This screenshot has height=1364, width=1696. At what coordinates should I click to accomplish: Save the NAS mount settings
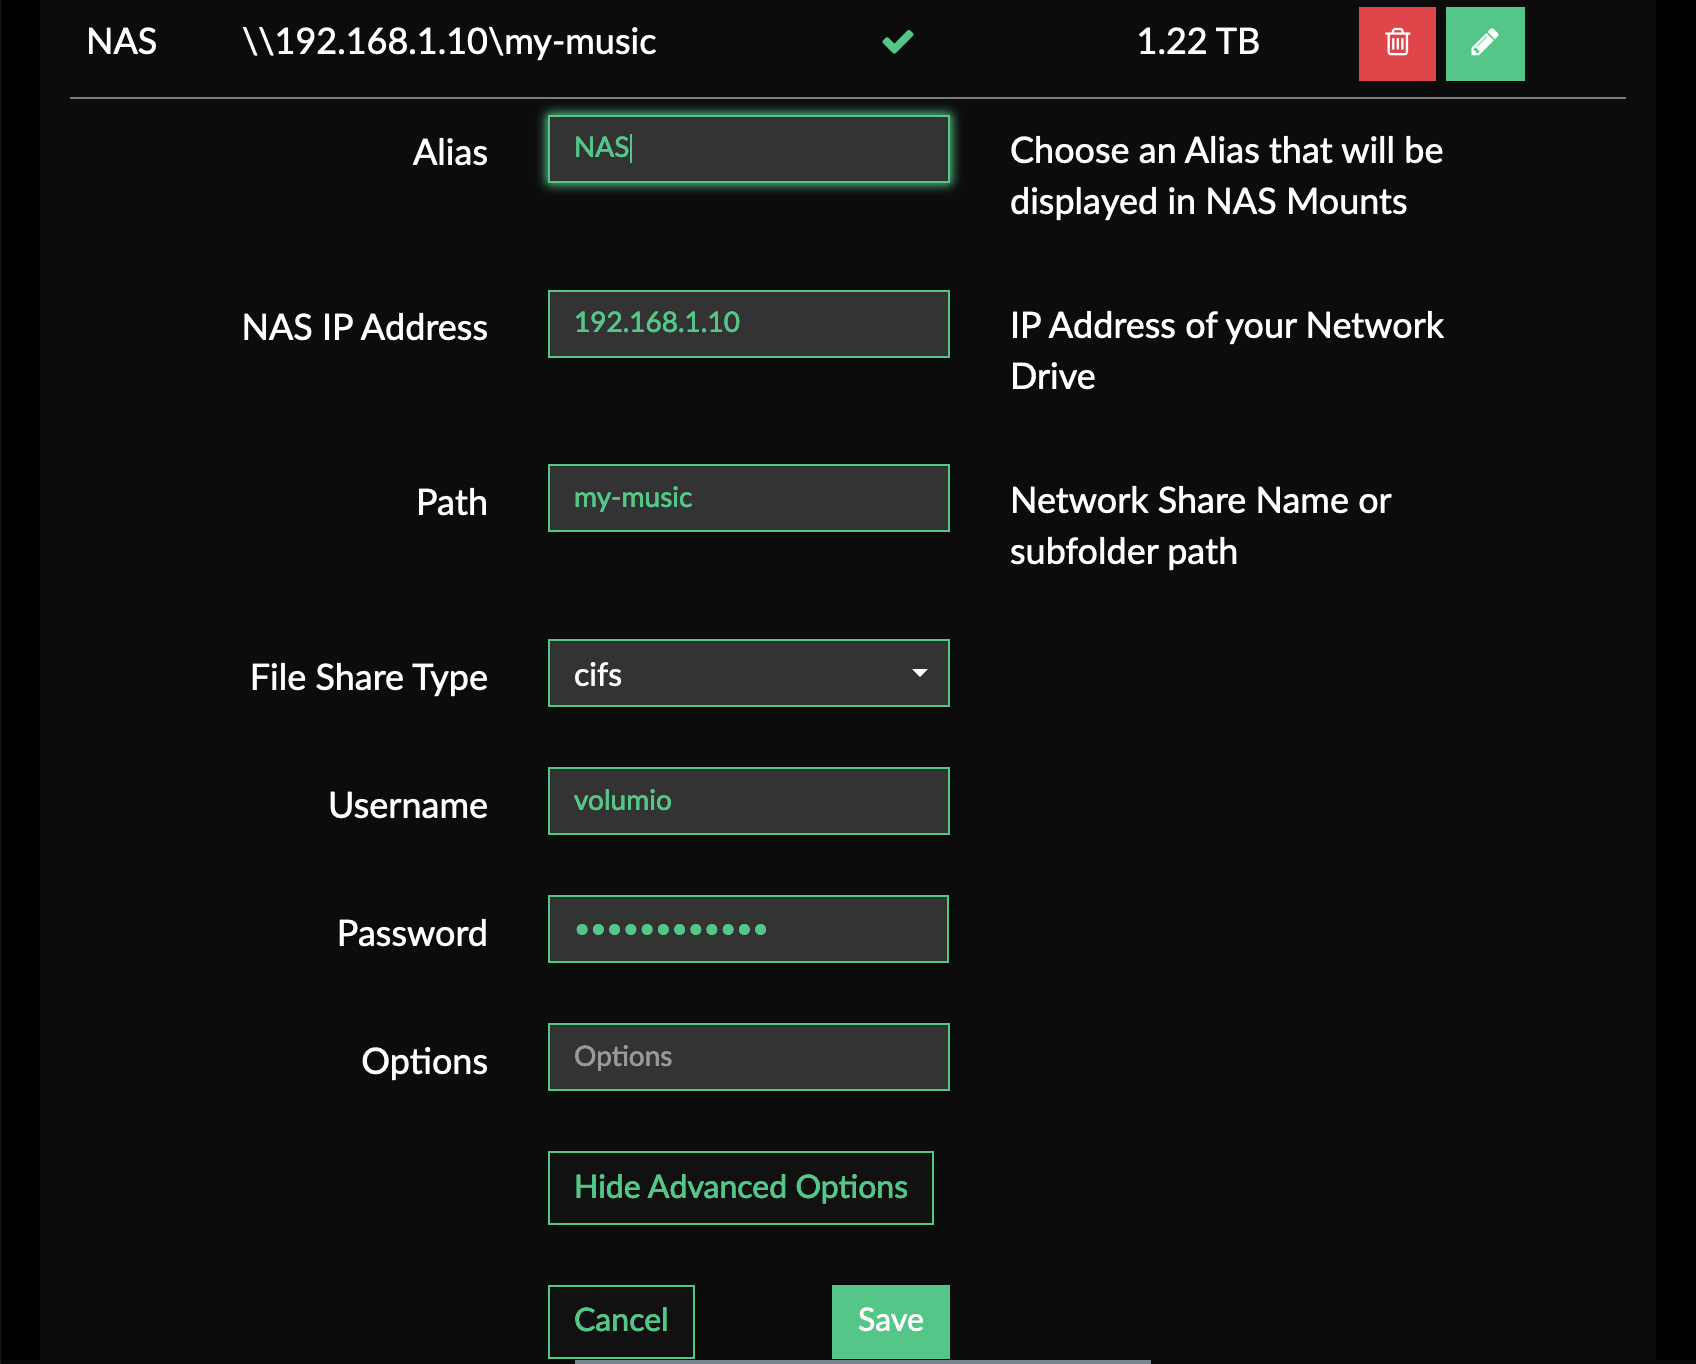point(890,1321)
